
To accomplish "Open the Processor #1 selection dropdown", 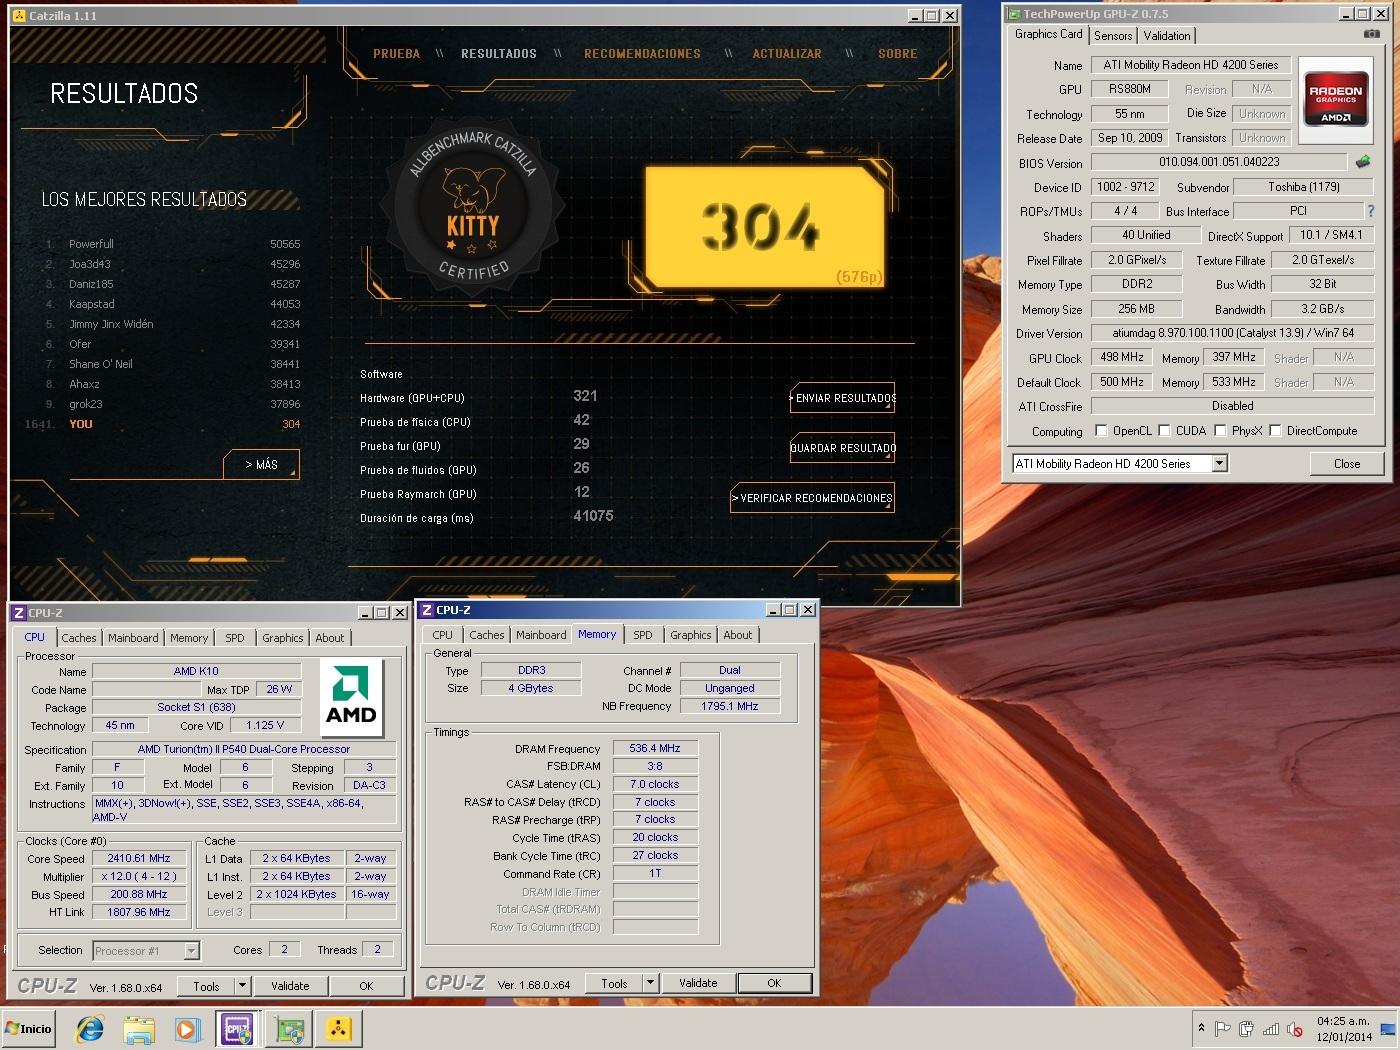I will click(x=191, y=951).
